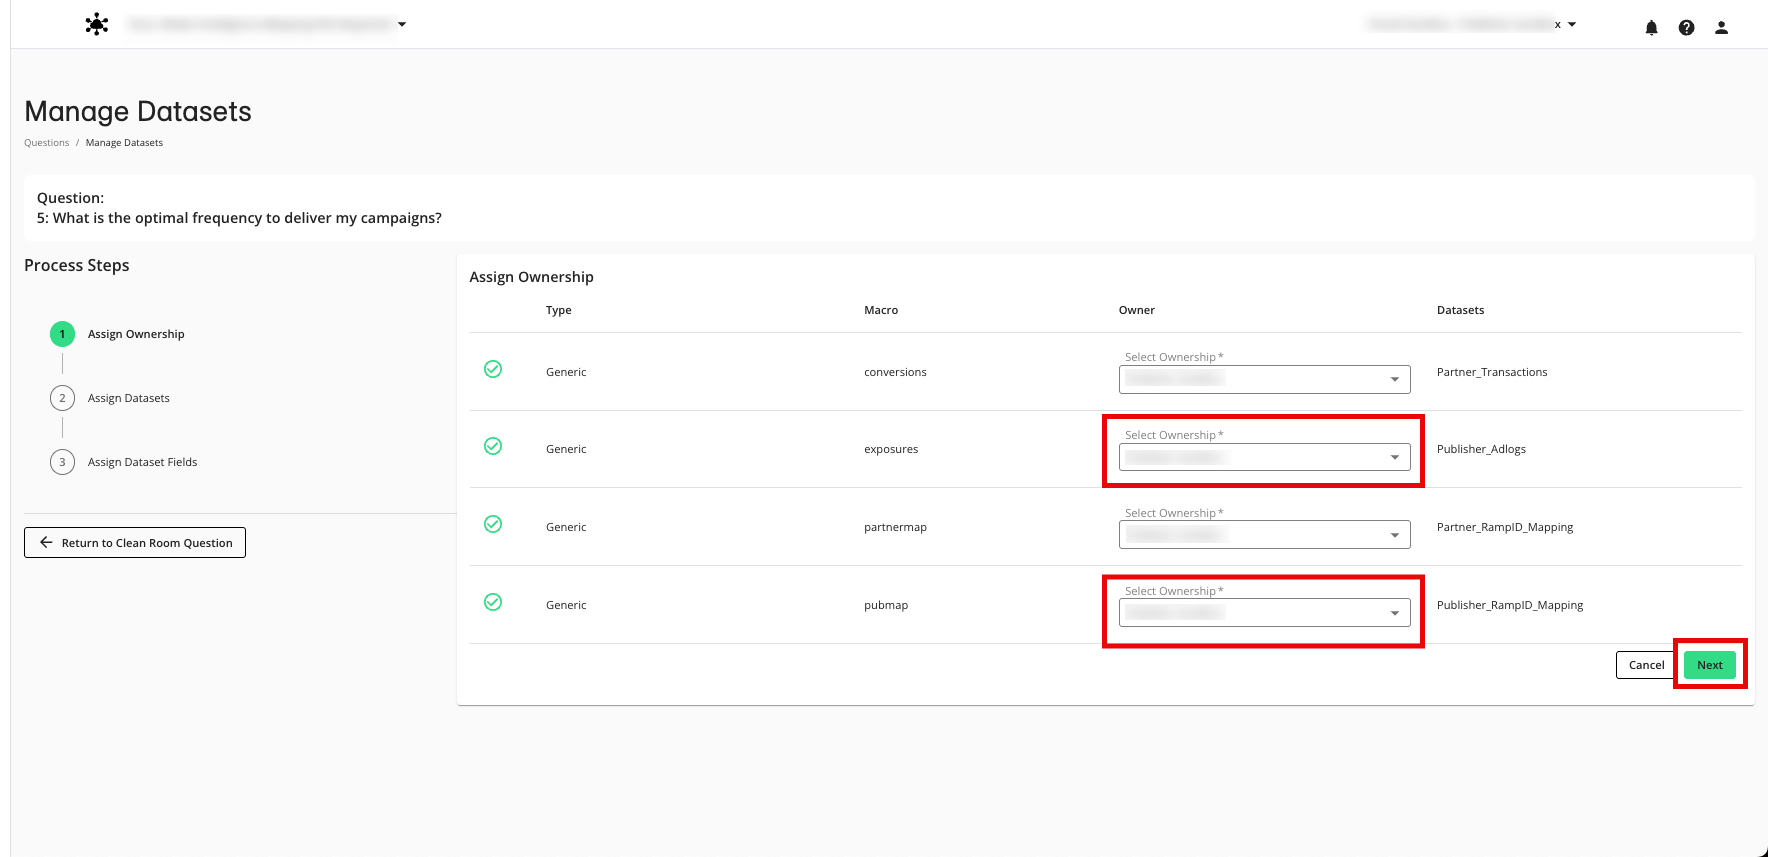This screenshot has height=857, width=1768.
Task: Open the notifications bell
Action: point(1651,28)
